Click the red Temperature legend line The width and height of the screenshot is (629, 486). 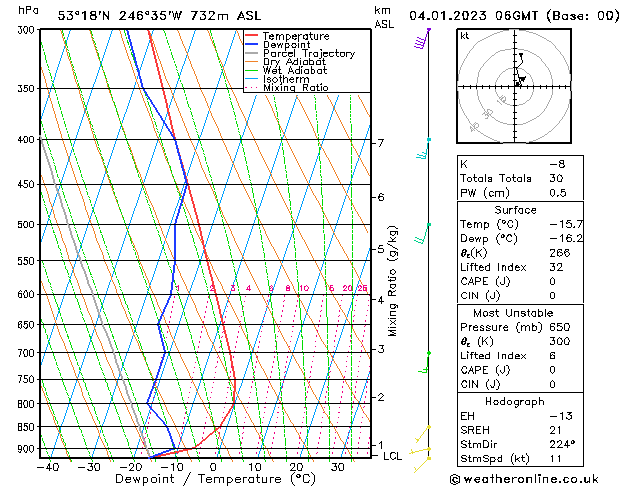[x=252, y=36]
